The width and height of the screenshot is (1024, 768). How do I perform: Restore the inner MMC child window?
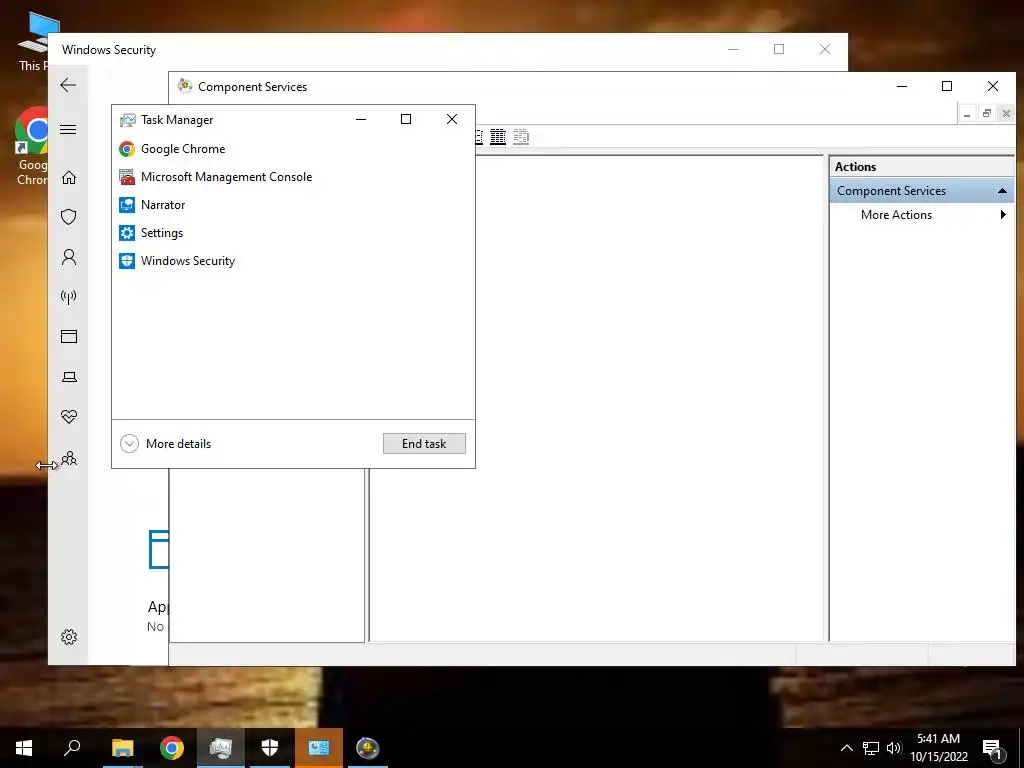pyautogui.click(x=987, y=114)
